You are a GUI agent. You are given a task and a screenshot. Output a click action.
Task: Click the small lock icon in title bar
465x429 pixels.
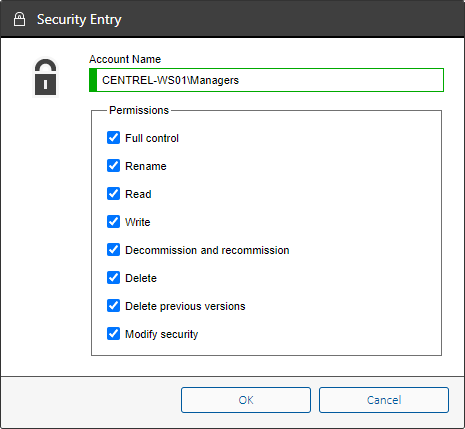click(19, 19)
